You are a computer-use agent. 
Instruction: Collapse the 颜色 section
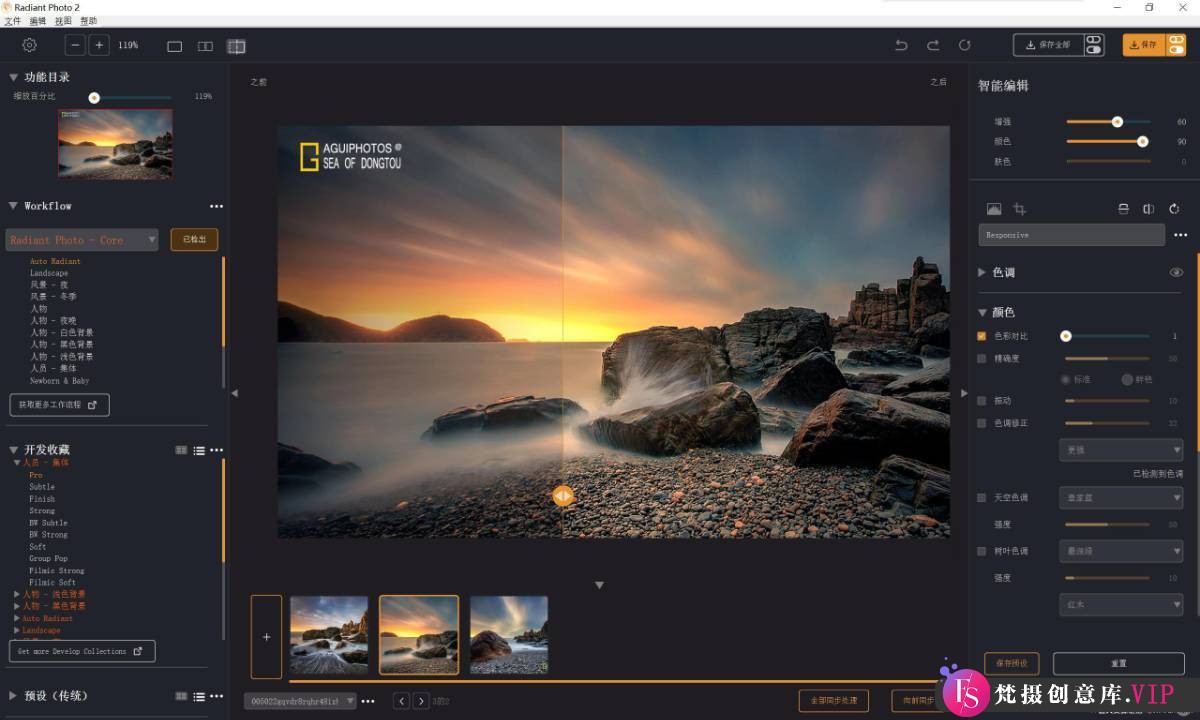pyautogui.click(x=982, y=312)
